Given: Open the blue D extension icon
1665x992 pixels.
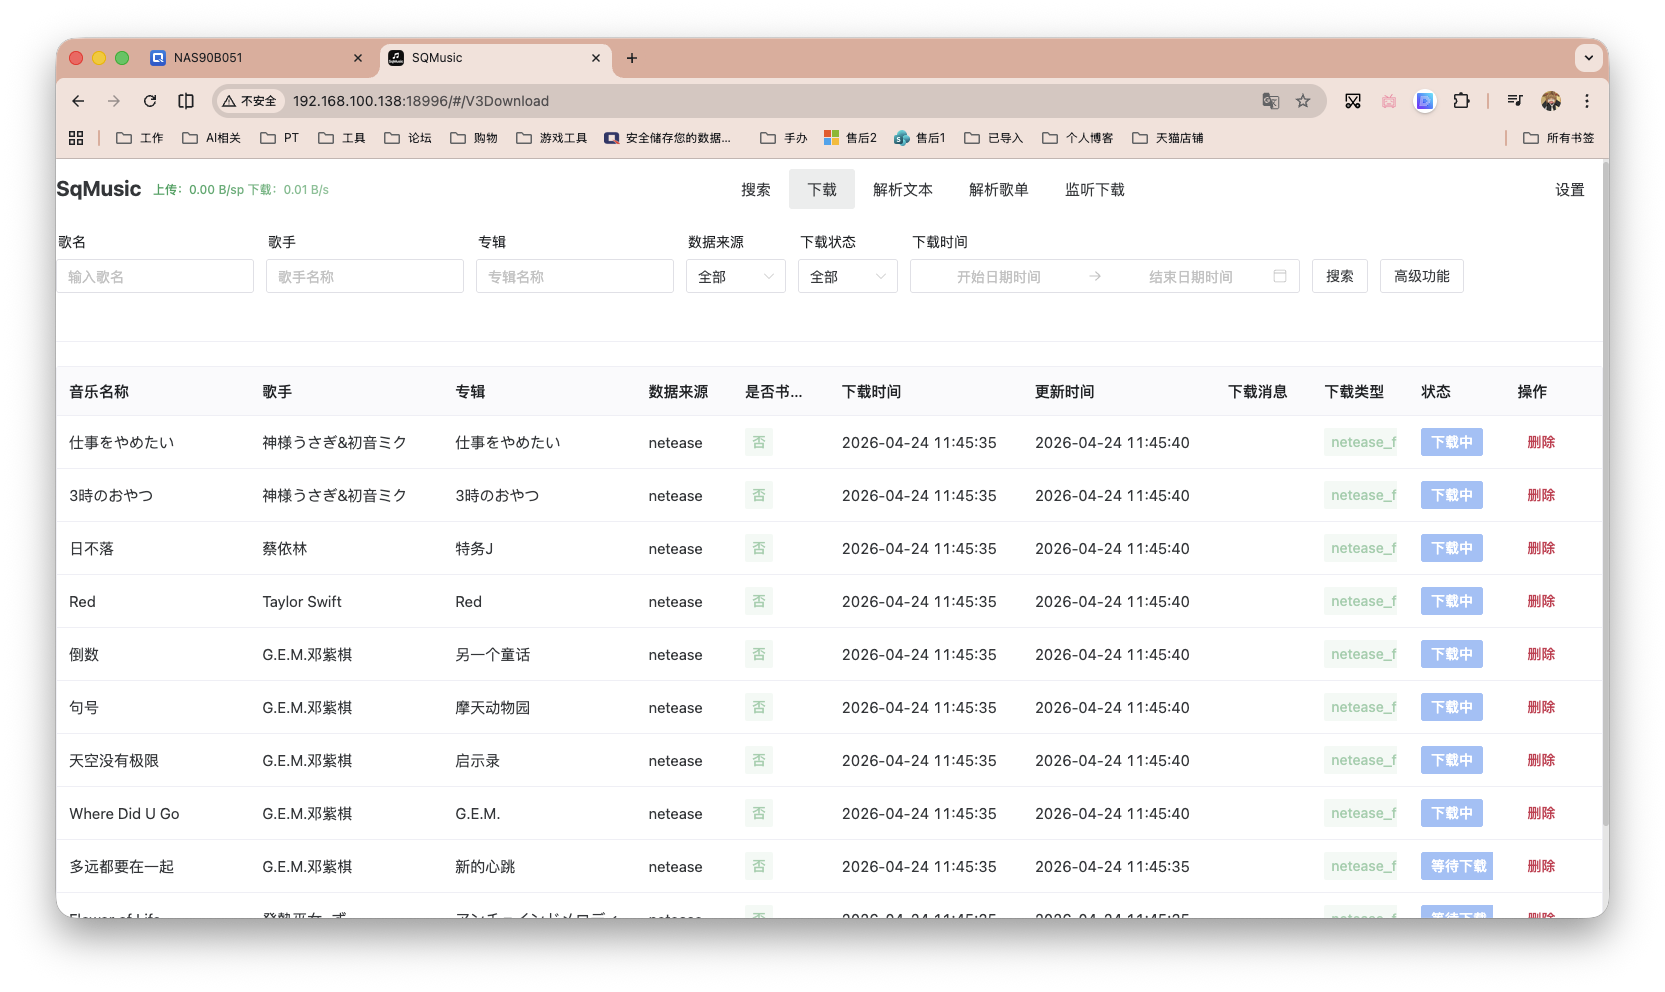Looking at the screenshot, I should click(x=1424, y=101).
